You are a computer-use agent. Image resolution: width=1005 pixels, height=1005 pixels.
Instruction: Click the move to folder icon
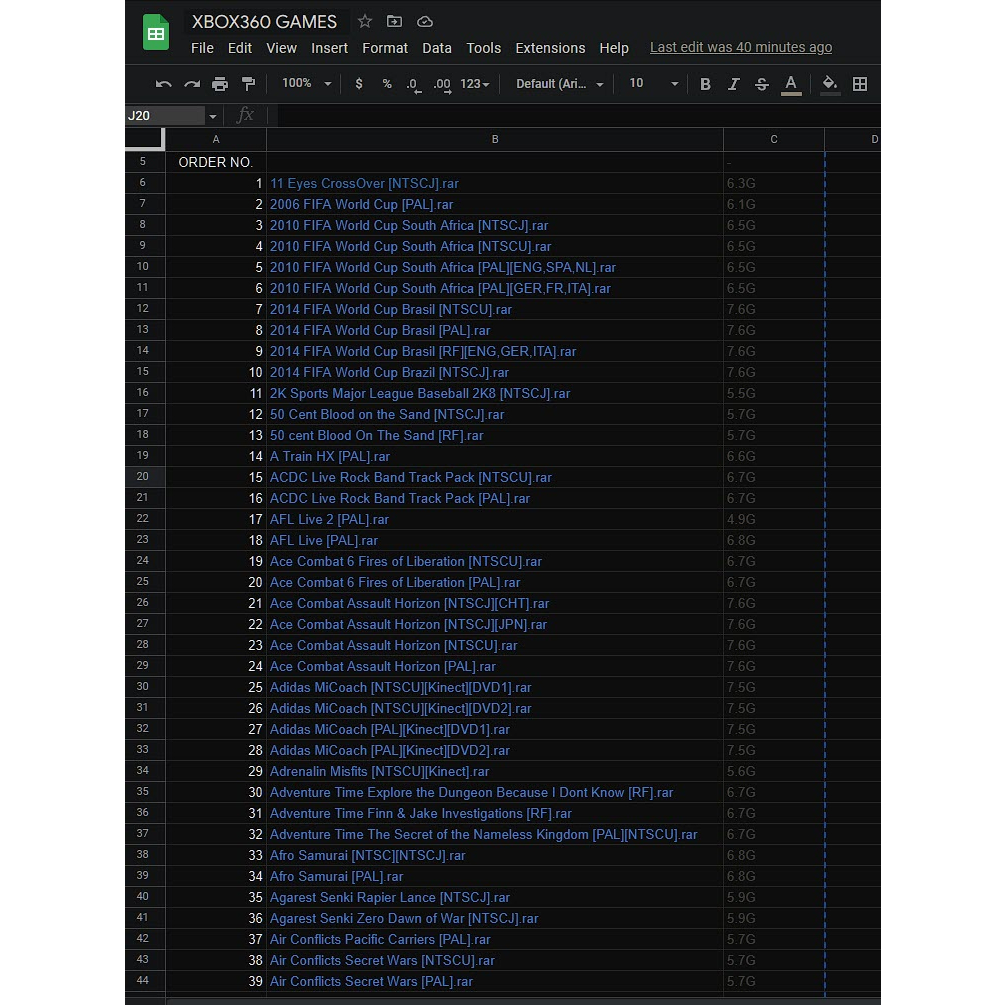coord(394,21)
